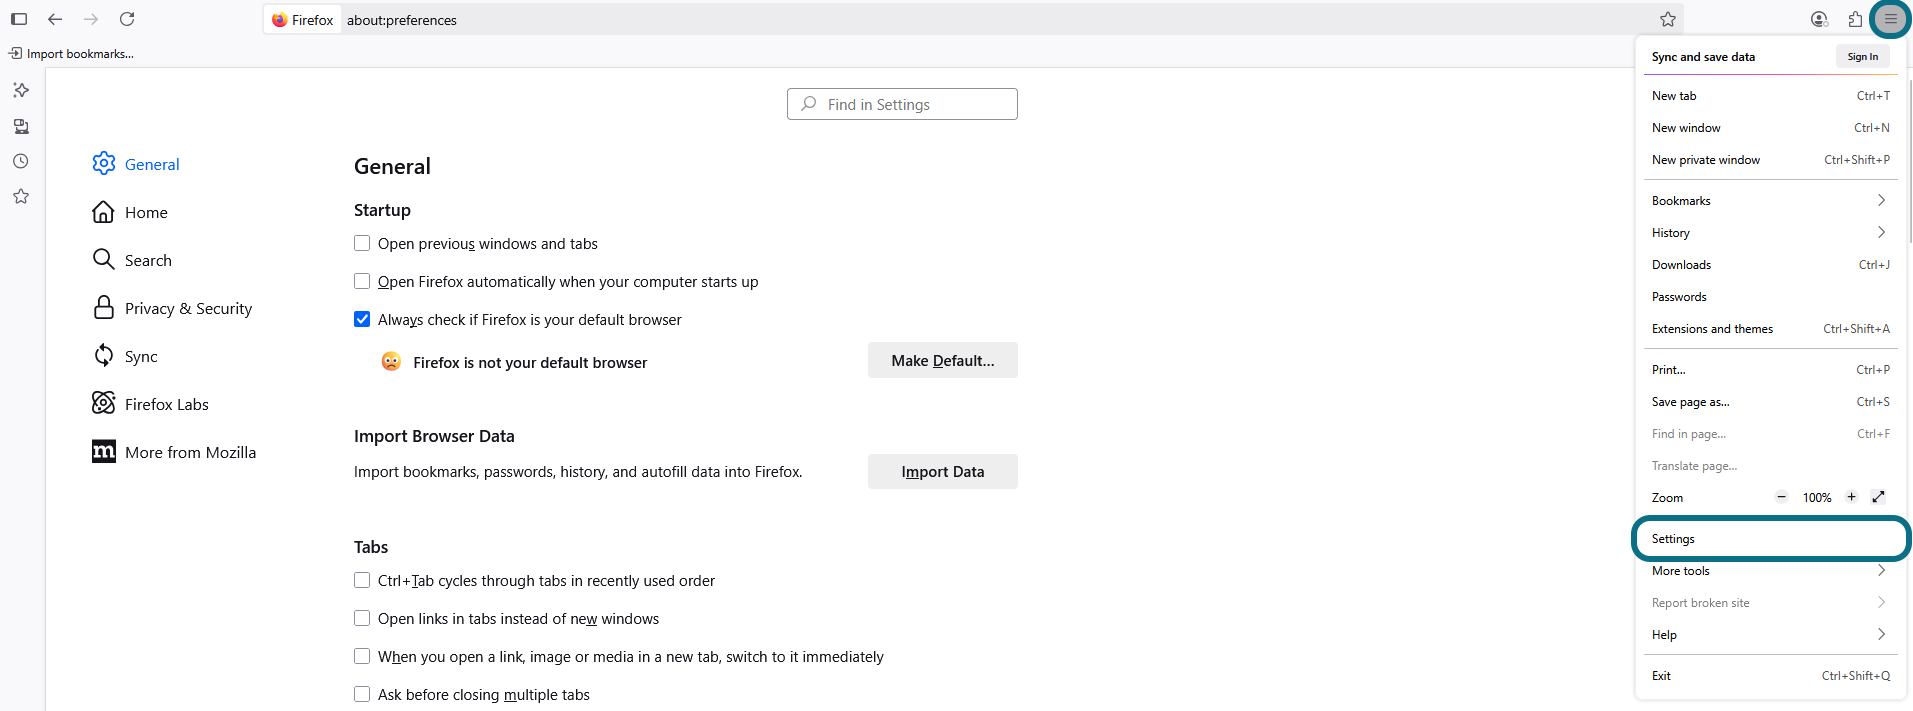Click Find in Settings search field
Screen dimensions: 1913x711
point(902,104)
